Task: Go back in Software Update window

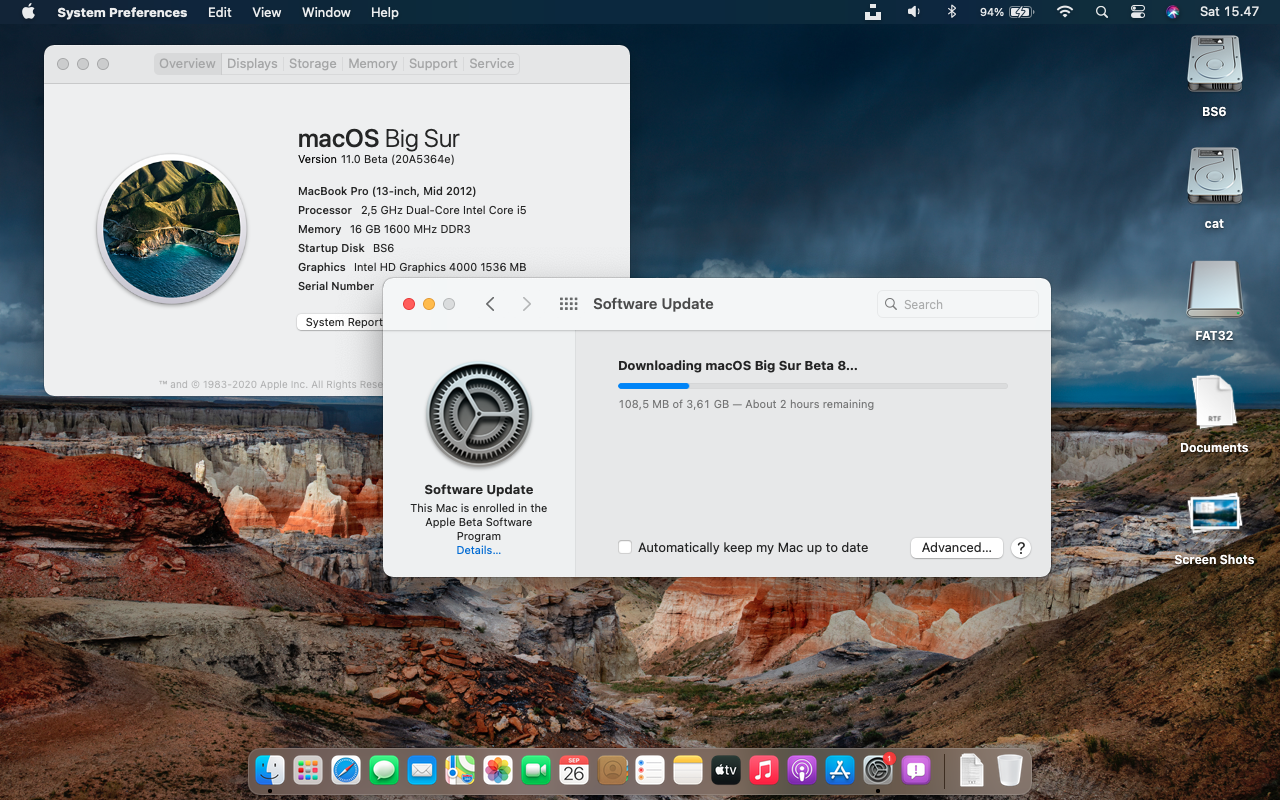Action: click(x=490, y=304)
